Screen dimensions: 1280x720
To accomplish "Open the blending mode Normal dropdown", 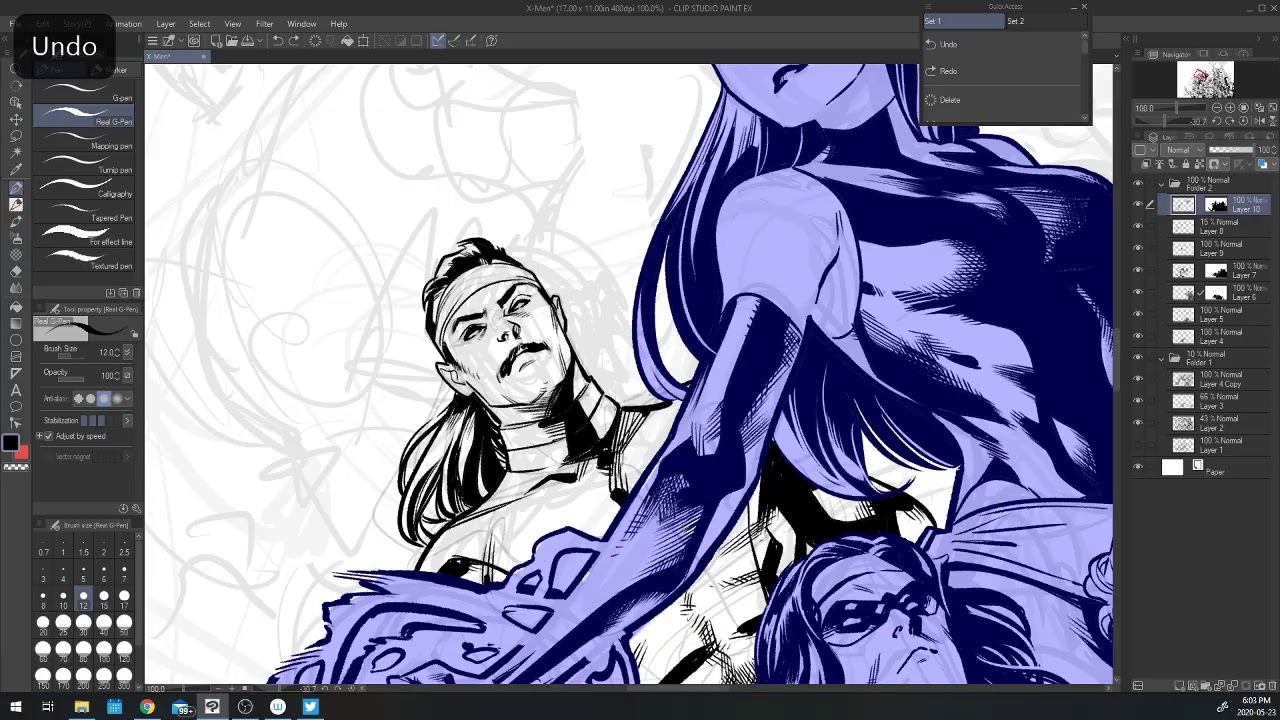I will point(1183,150).
